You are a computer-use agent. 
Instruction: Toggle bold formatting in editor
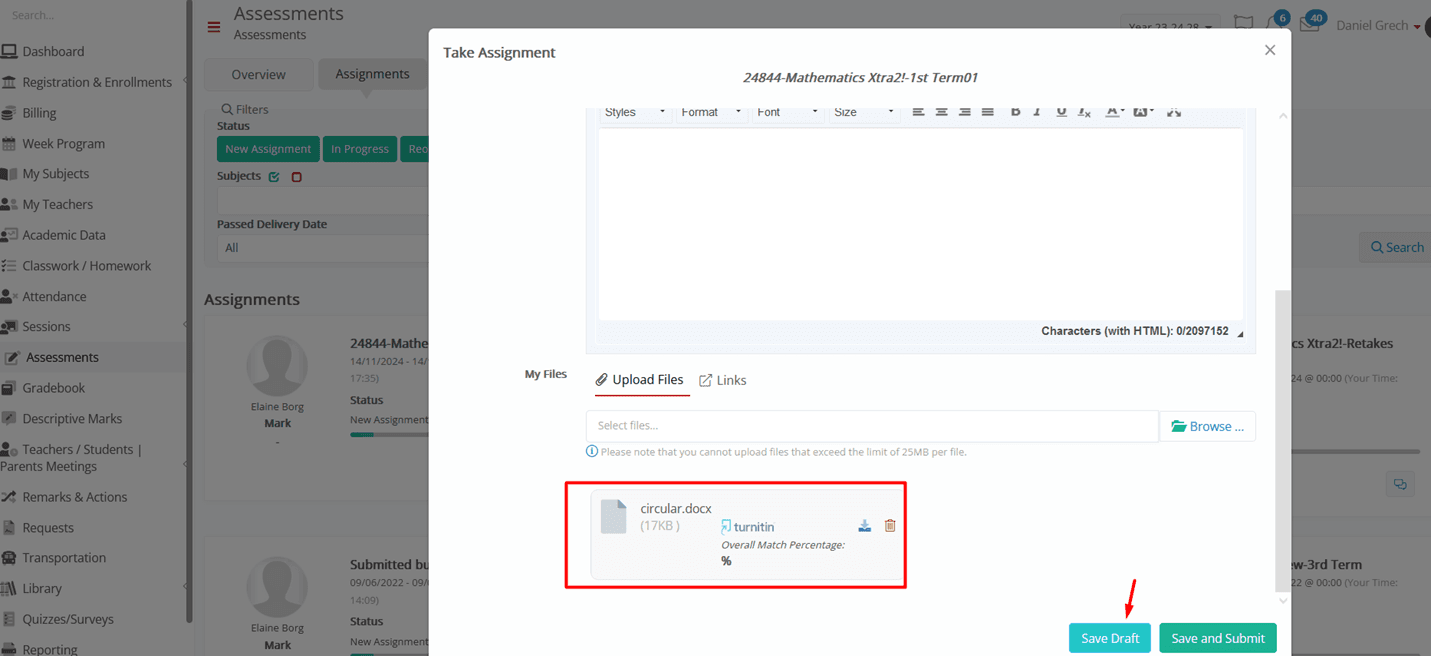[1015, 112]
